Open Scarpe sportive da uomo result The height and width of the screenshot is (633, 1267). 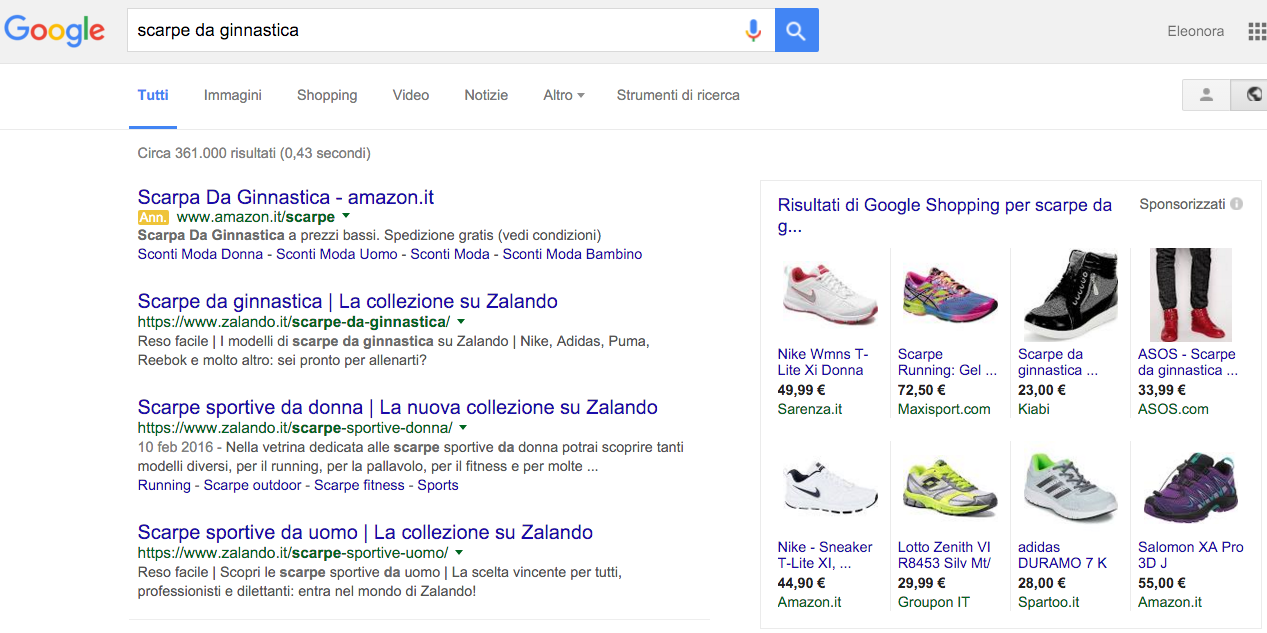click(365, 532)
